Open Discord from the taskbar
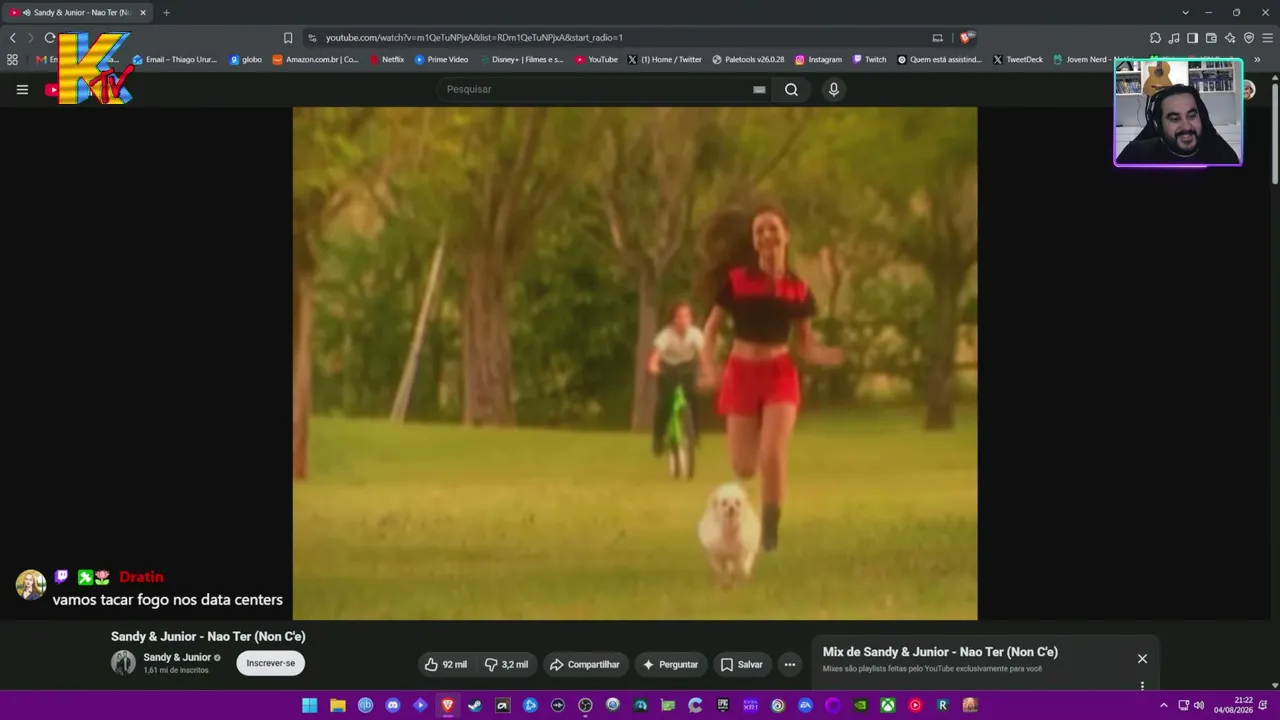This screenshot has height=720, width=1280. point(393,705)
